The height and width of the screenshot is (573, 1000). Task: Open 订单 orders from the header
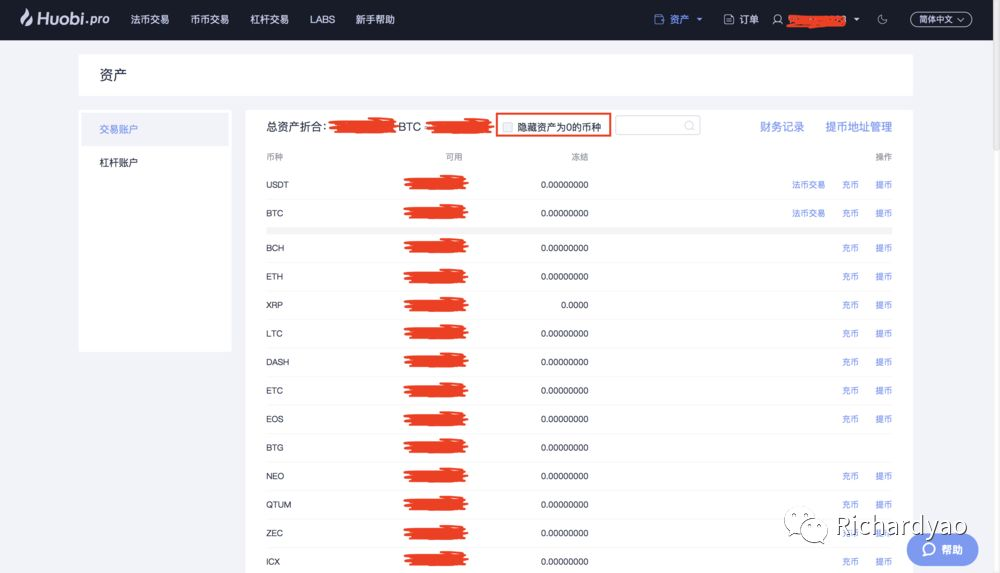pos(741,19)
